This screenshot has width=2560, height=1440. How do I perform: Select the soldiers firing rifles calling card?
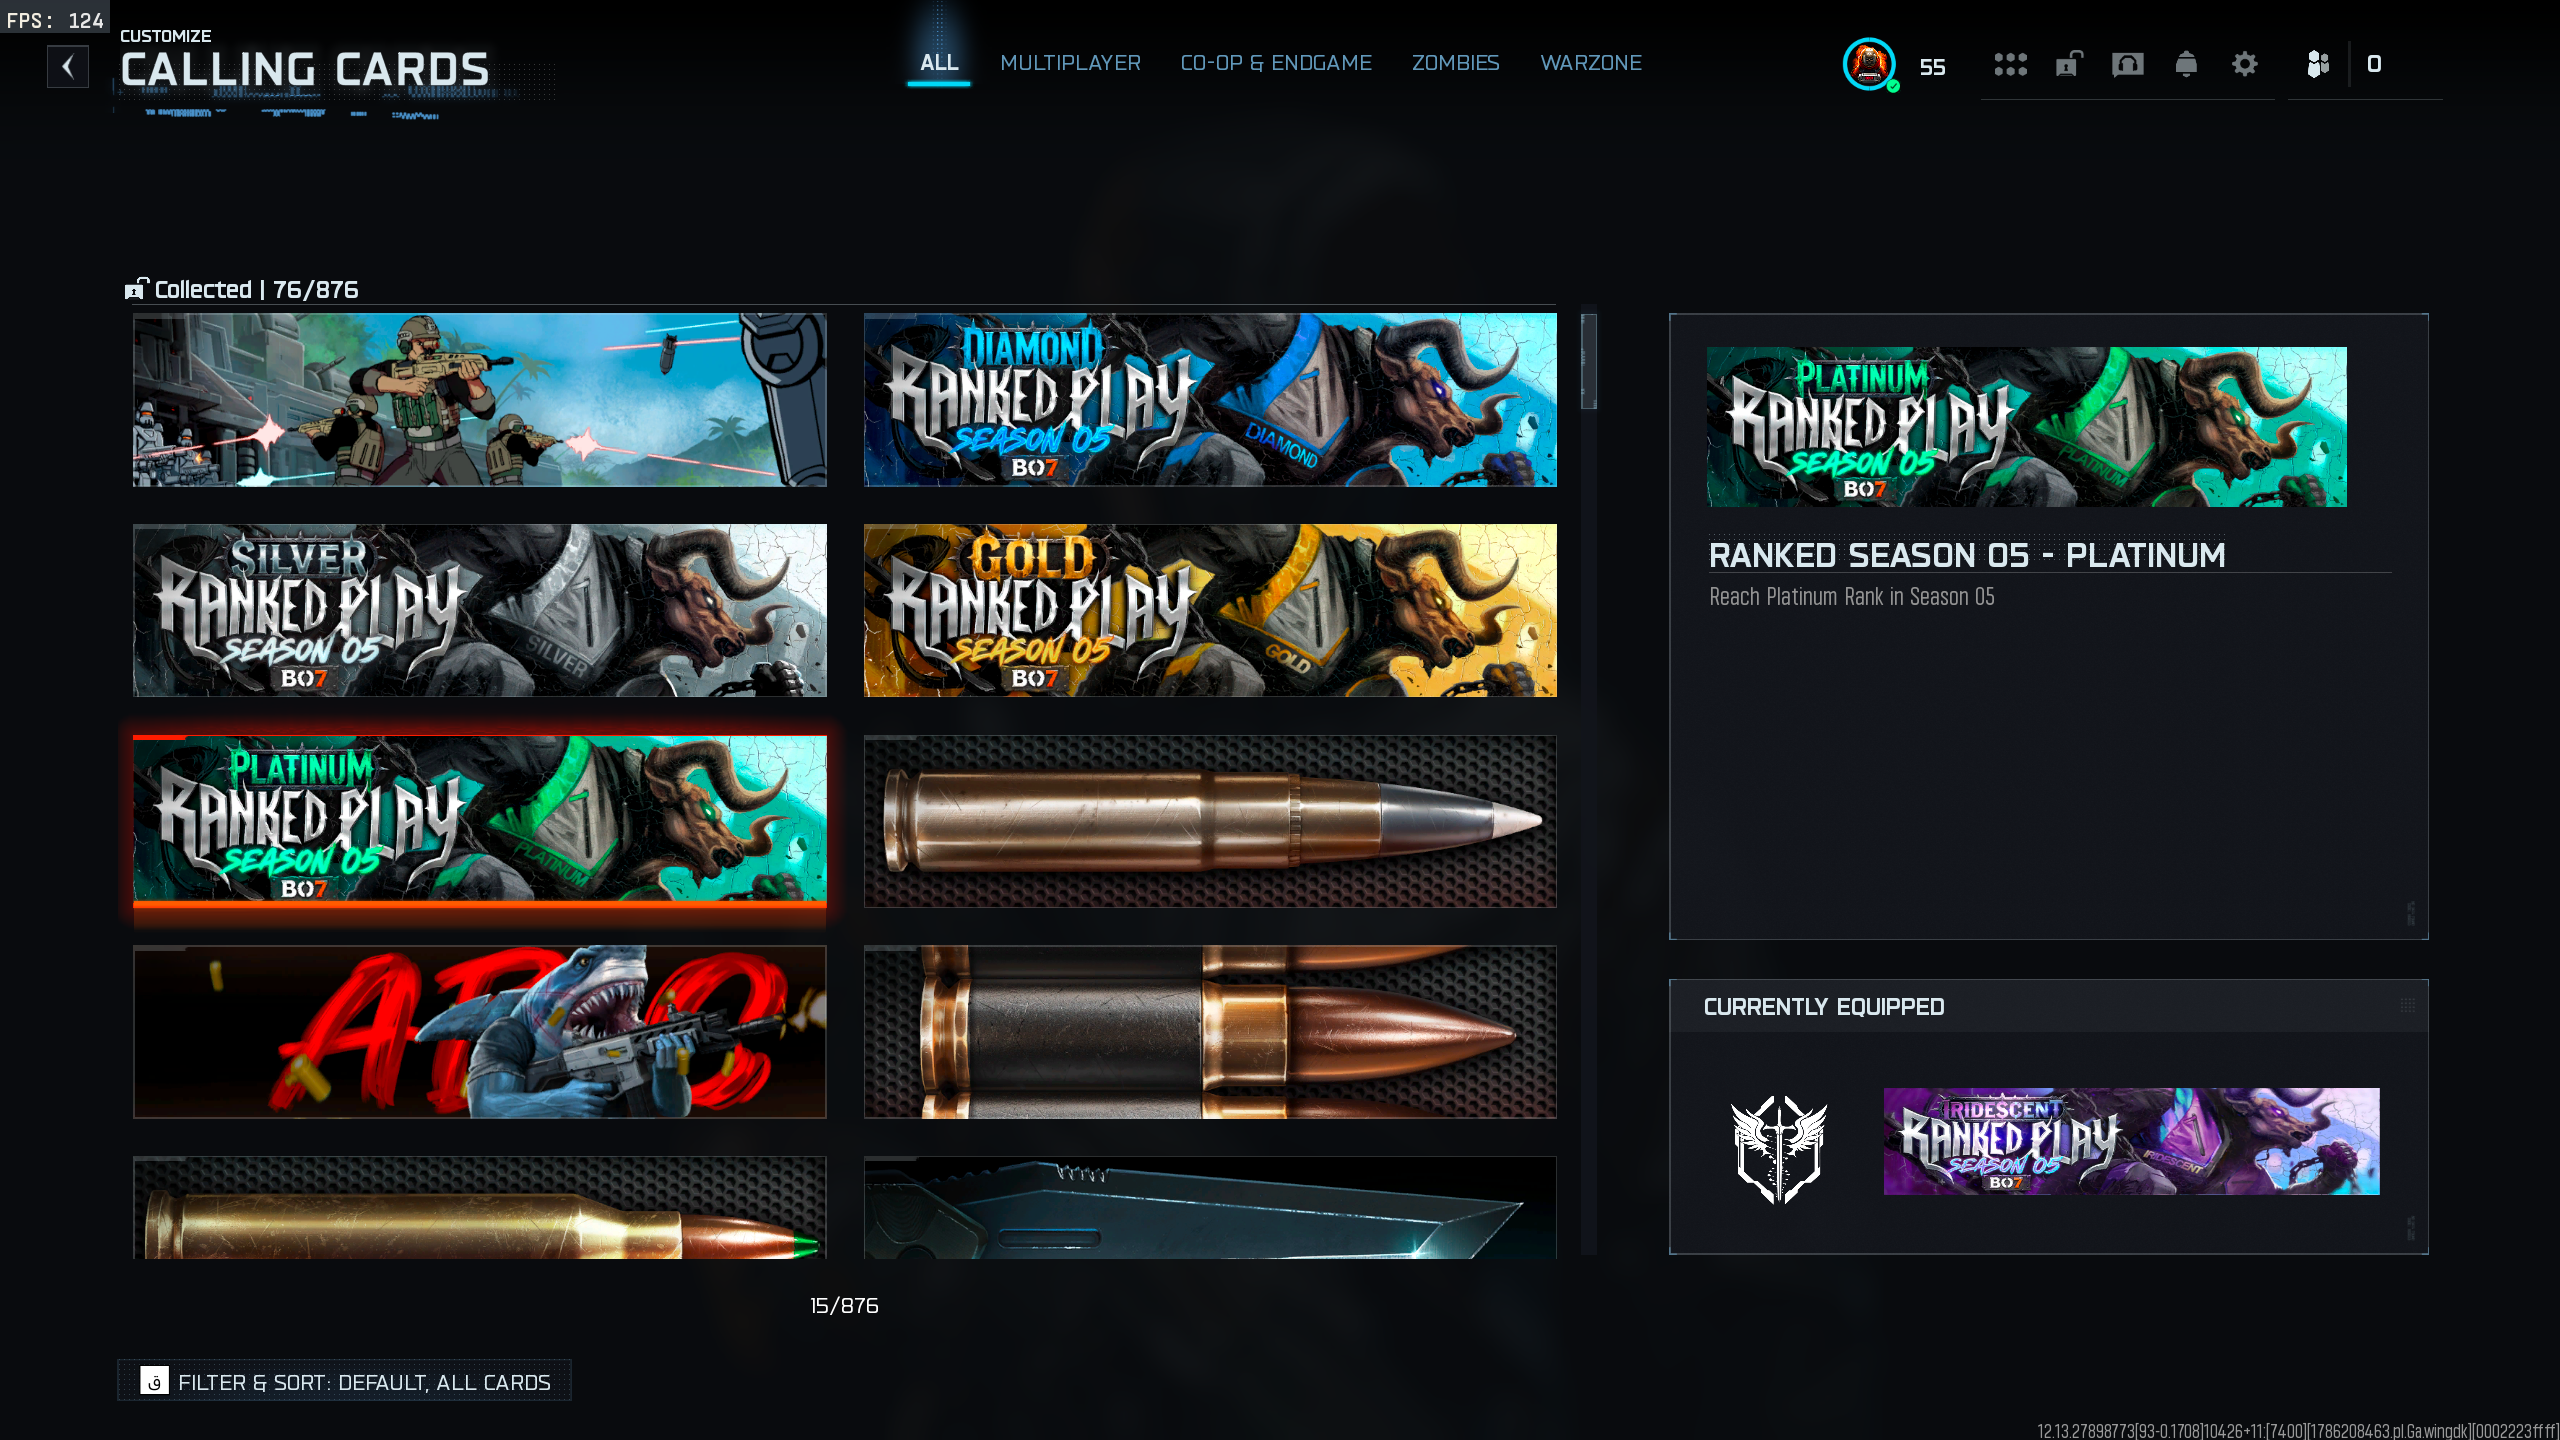pos(480,400)
